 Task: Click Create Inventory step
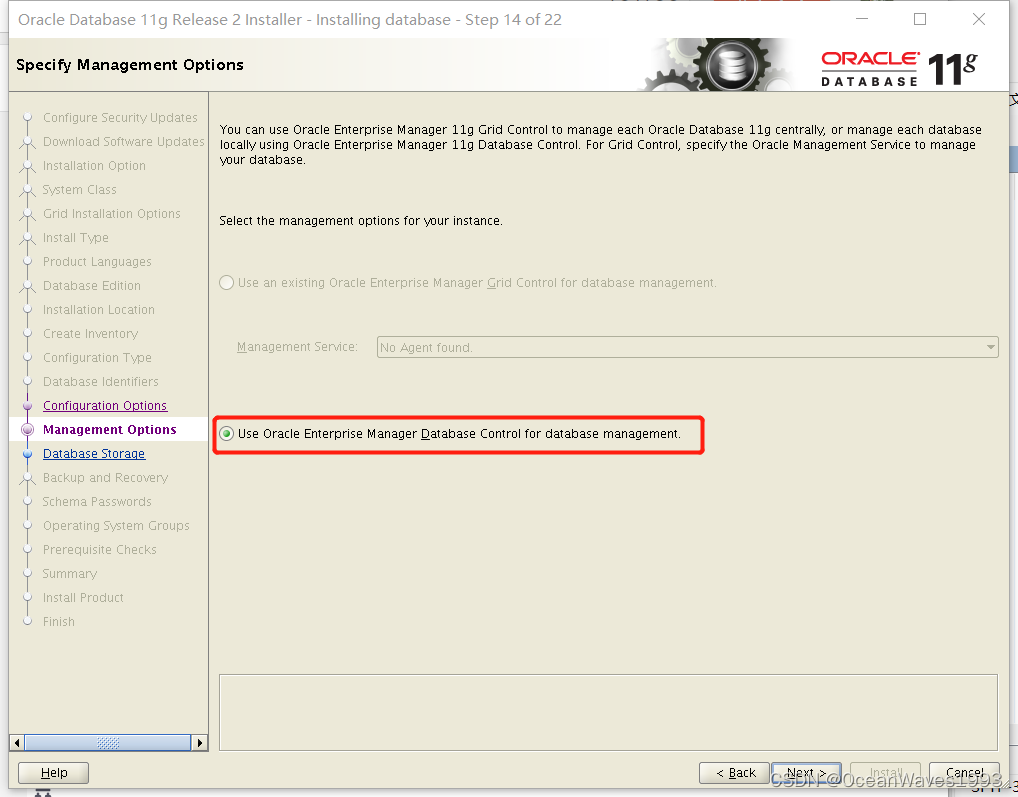(x=90, y=334)
